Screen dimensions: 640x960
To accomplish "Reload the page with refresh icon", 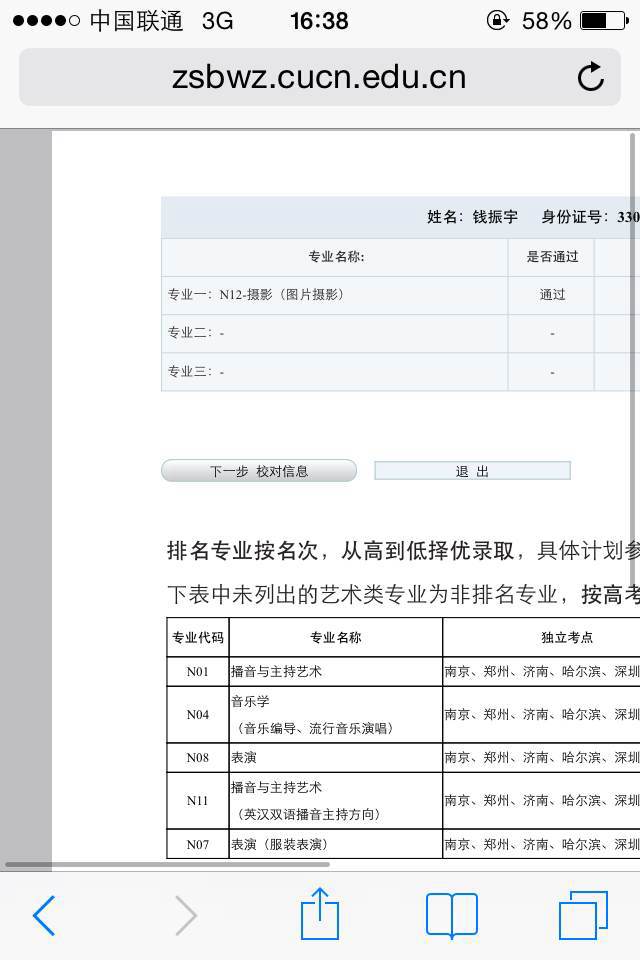I will [x=591, y=77].
